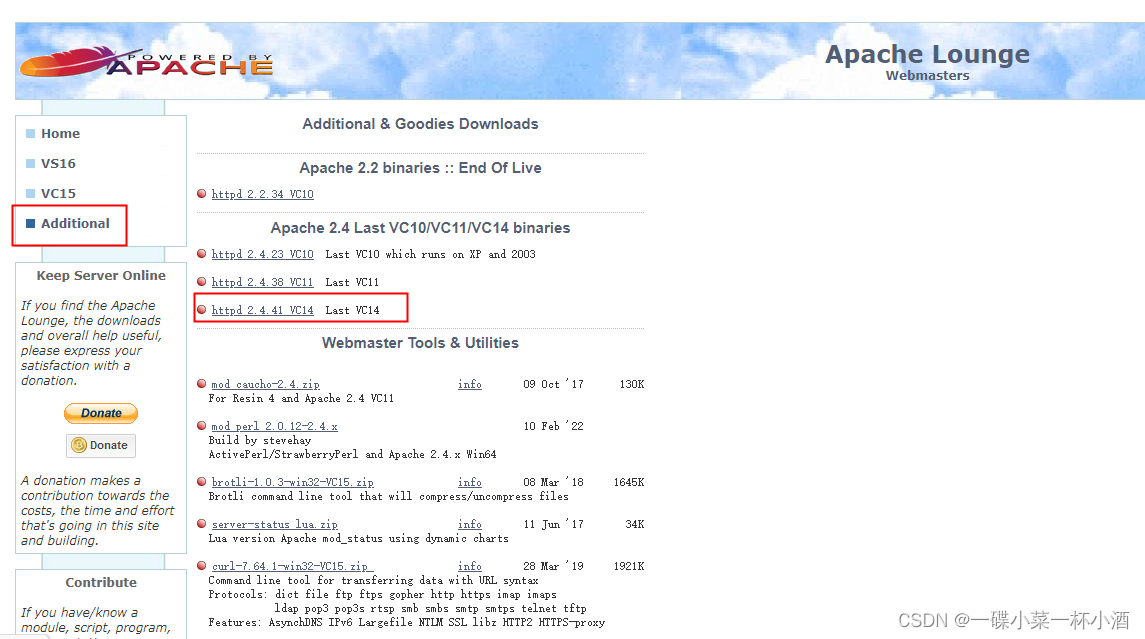Viewport: 1145px width, 639px height.
Task: Select Additional in the navigation menu
Action: point(73,223)
